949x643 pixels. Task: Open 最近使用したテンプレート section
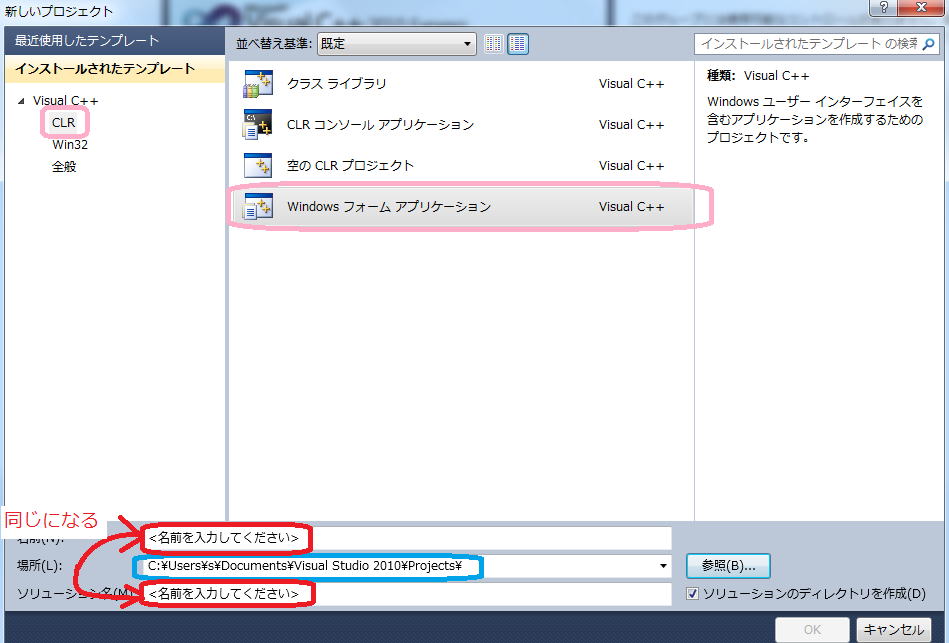(x=114, y=41)
